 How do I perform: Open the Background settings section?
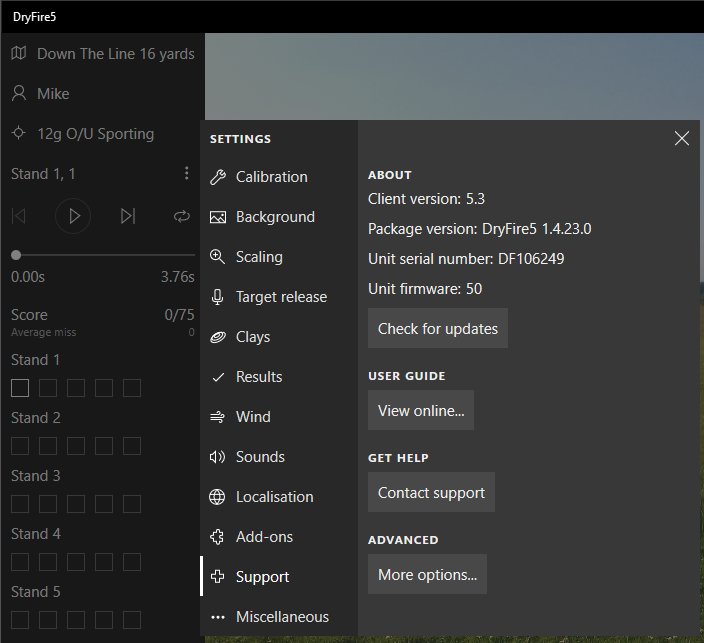[275, 217]
